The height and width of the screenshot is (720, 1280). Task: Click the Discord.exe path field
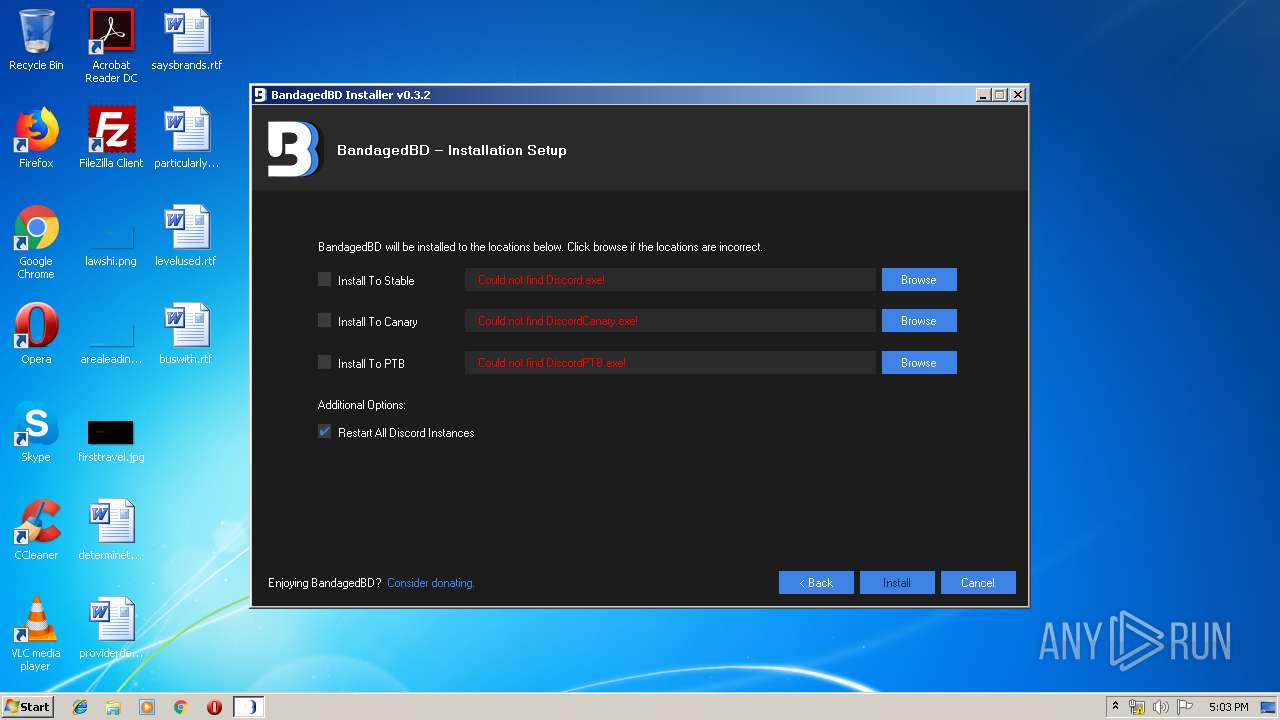(x=670, y=280)
